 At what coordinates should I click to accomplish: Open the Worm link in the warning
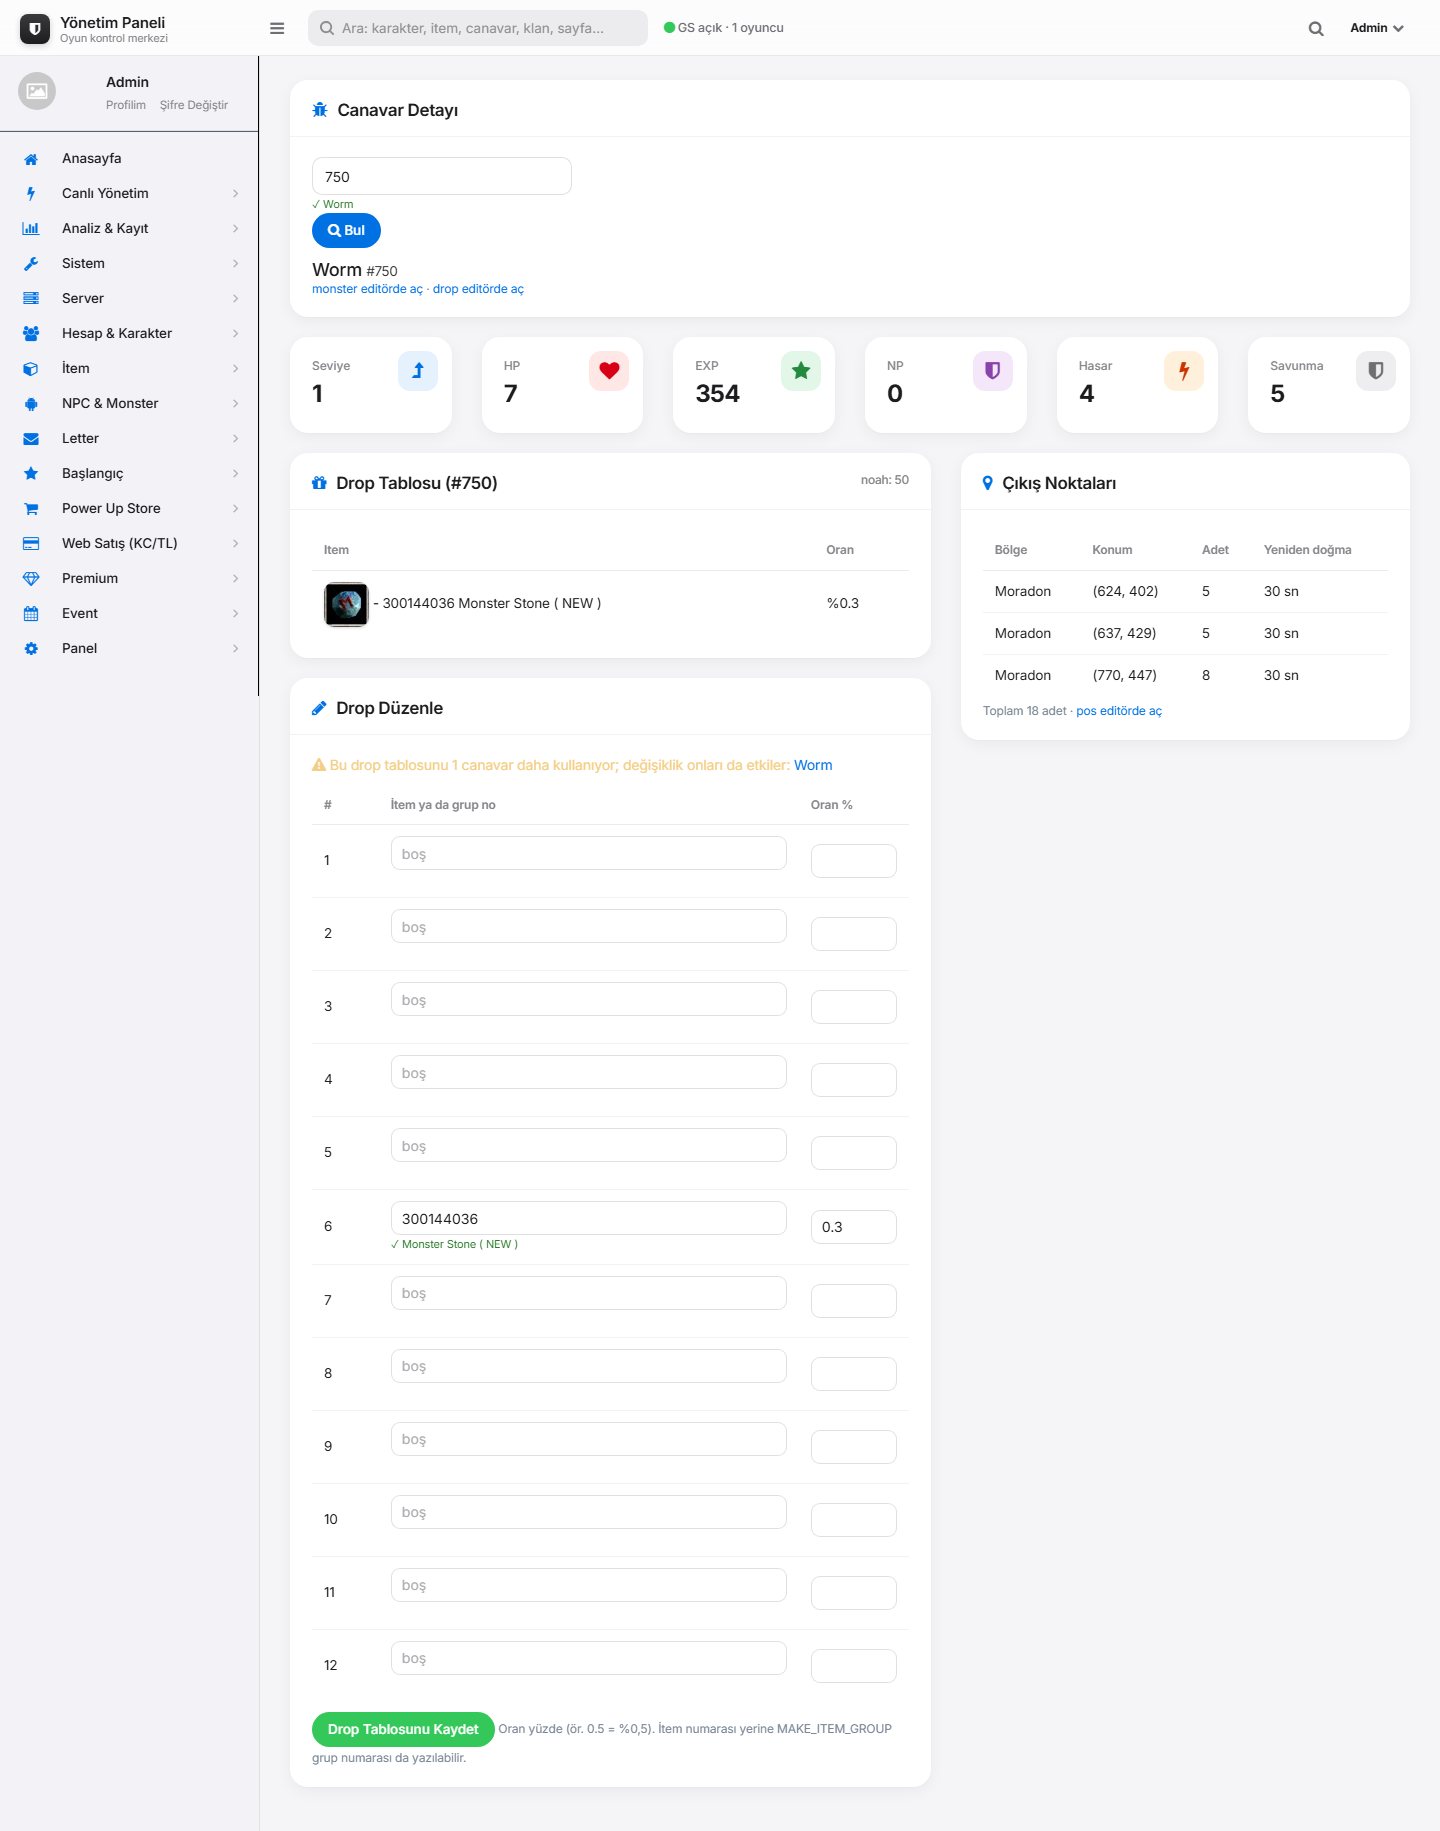tap(813, 765)
